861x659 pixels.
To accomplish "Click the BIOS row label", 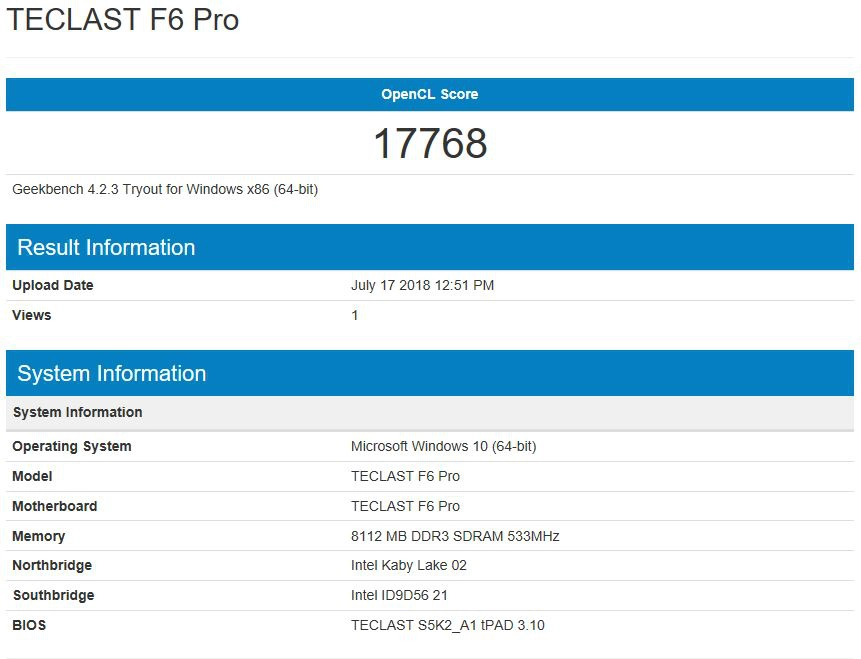I will coord(29,626).
